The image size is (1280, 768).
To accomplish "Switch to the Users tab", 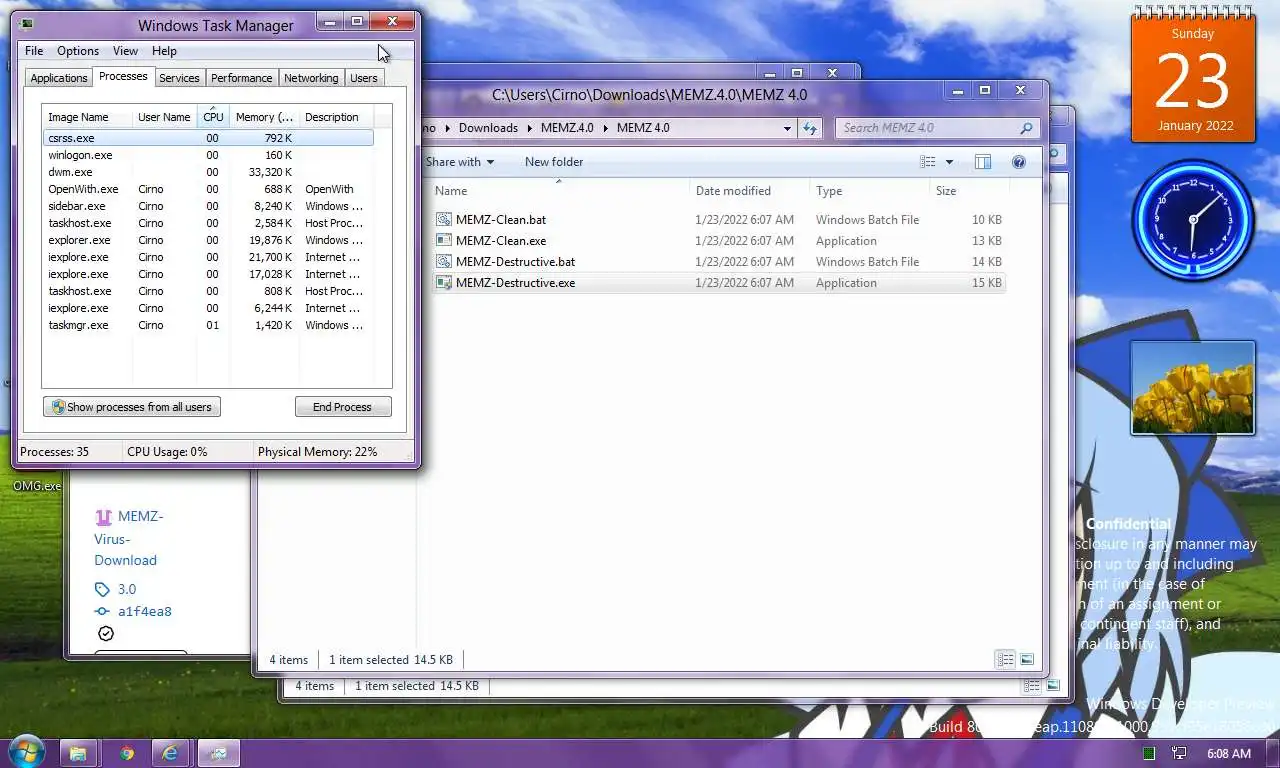I will 364,78.
